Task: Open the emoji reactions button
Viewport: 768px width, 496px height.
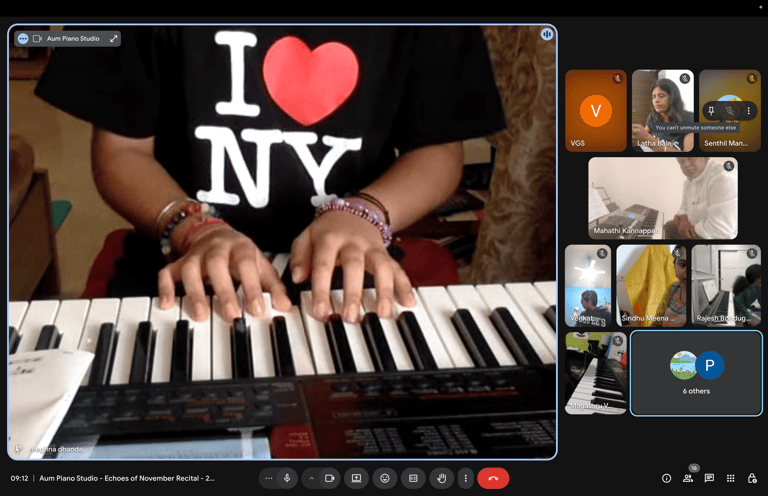Action: [x=385, y=478]
